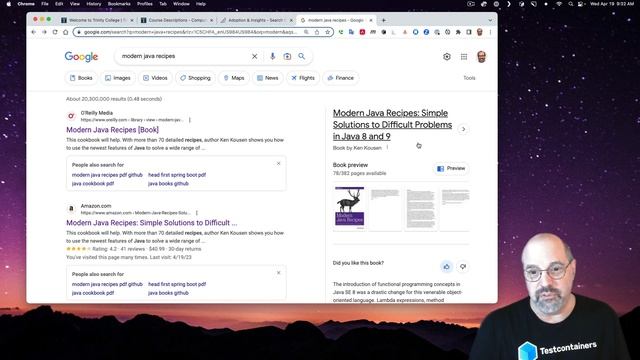Open tab search dropdown arrow in Chrome
Viewport: 640px width, 360px height.
click(490, 20)
